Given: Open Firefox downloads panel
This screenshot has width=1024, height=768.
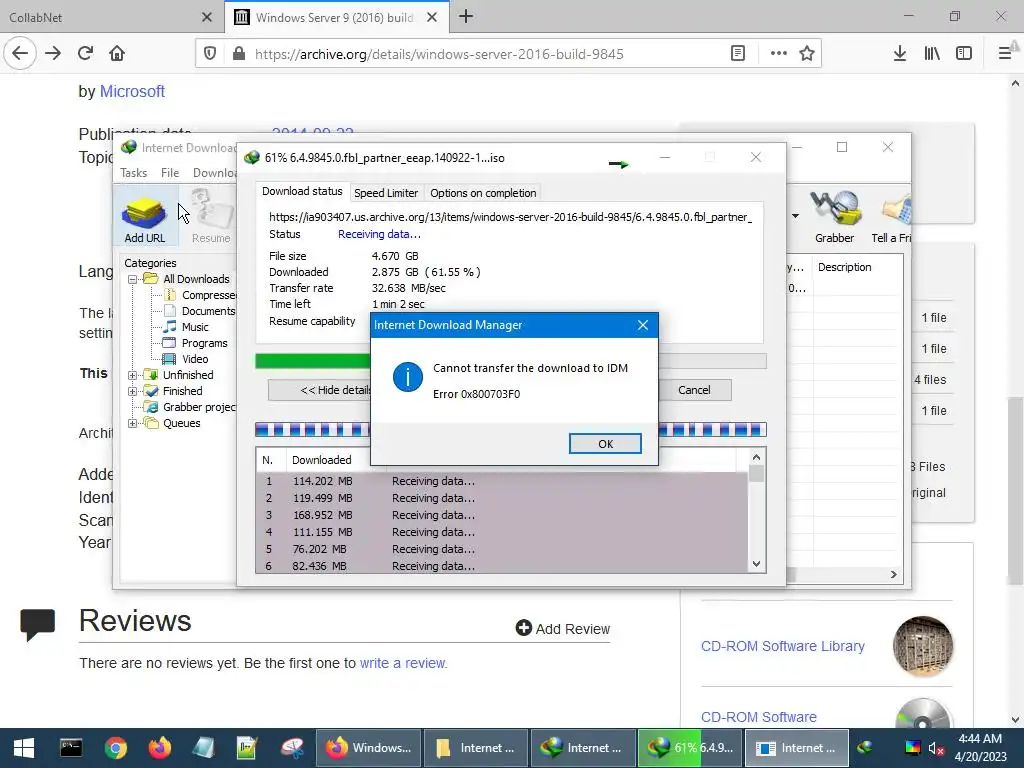Looking at the screenshot, I should click(x=899, y=54).
